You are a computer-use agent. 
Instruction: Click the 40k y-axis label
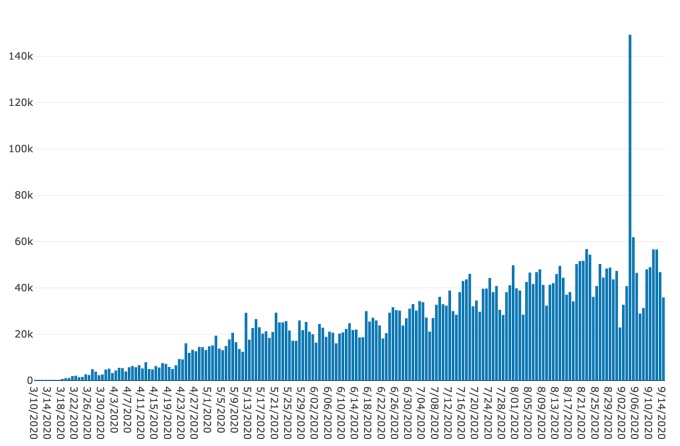pos(23,288)
